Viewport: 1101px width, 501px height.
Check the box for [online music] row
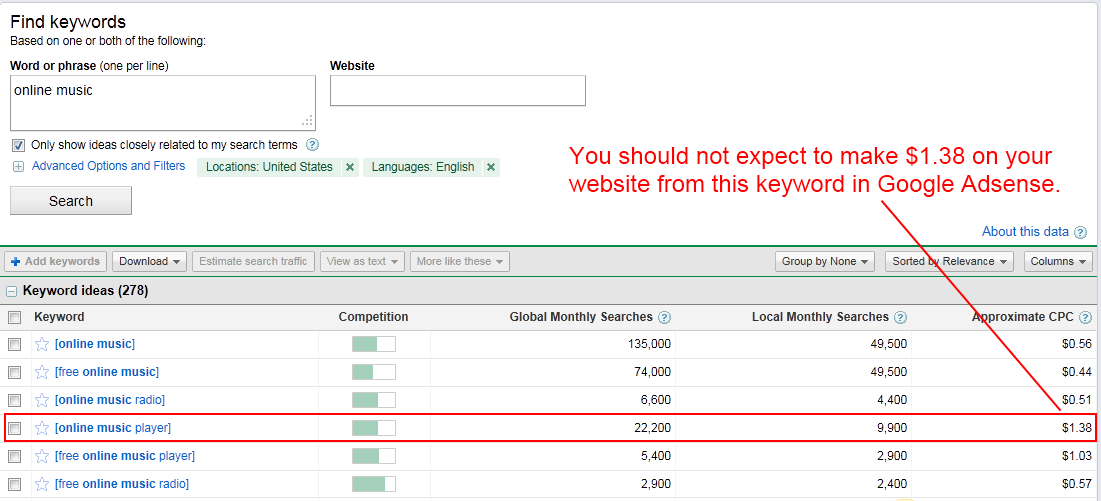tap(14, 344)
